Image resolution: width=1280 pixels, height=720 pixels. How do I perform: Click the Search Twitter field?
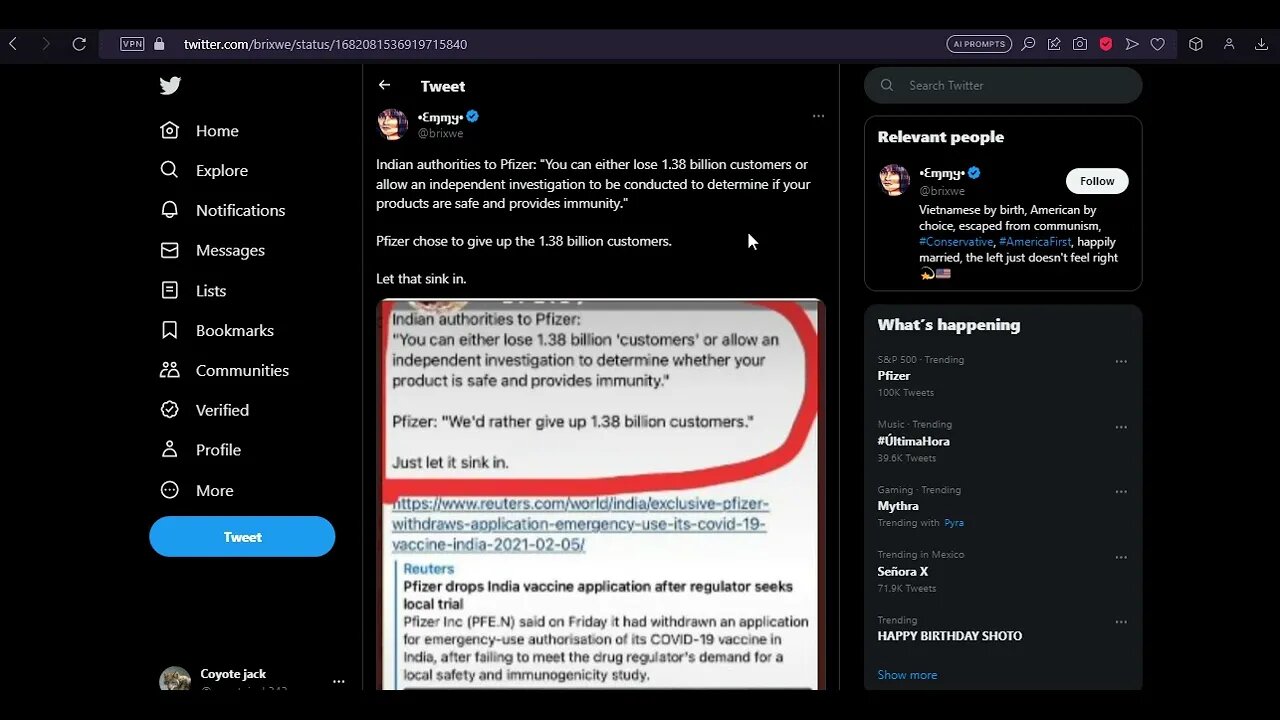tap(1003, 85)
